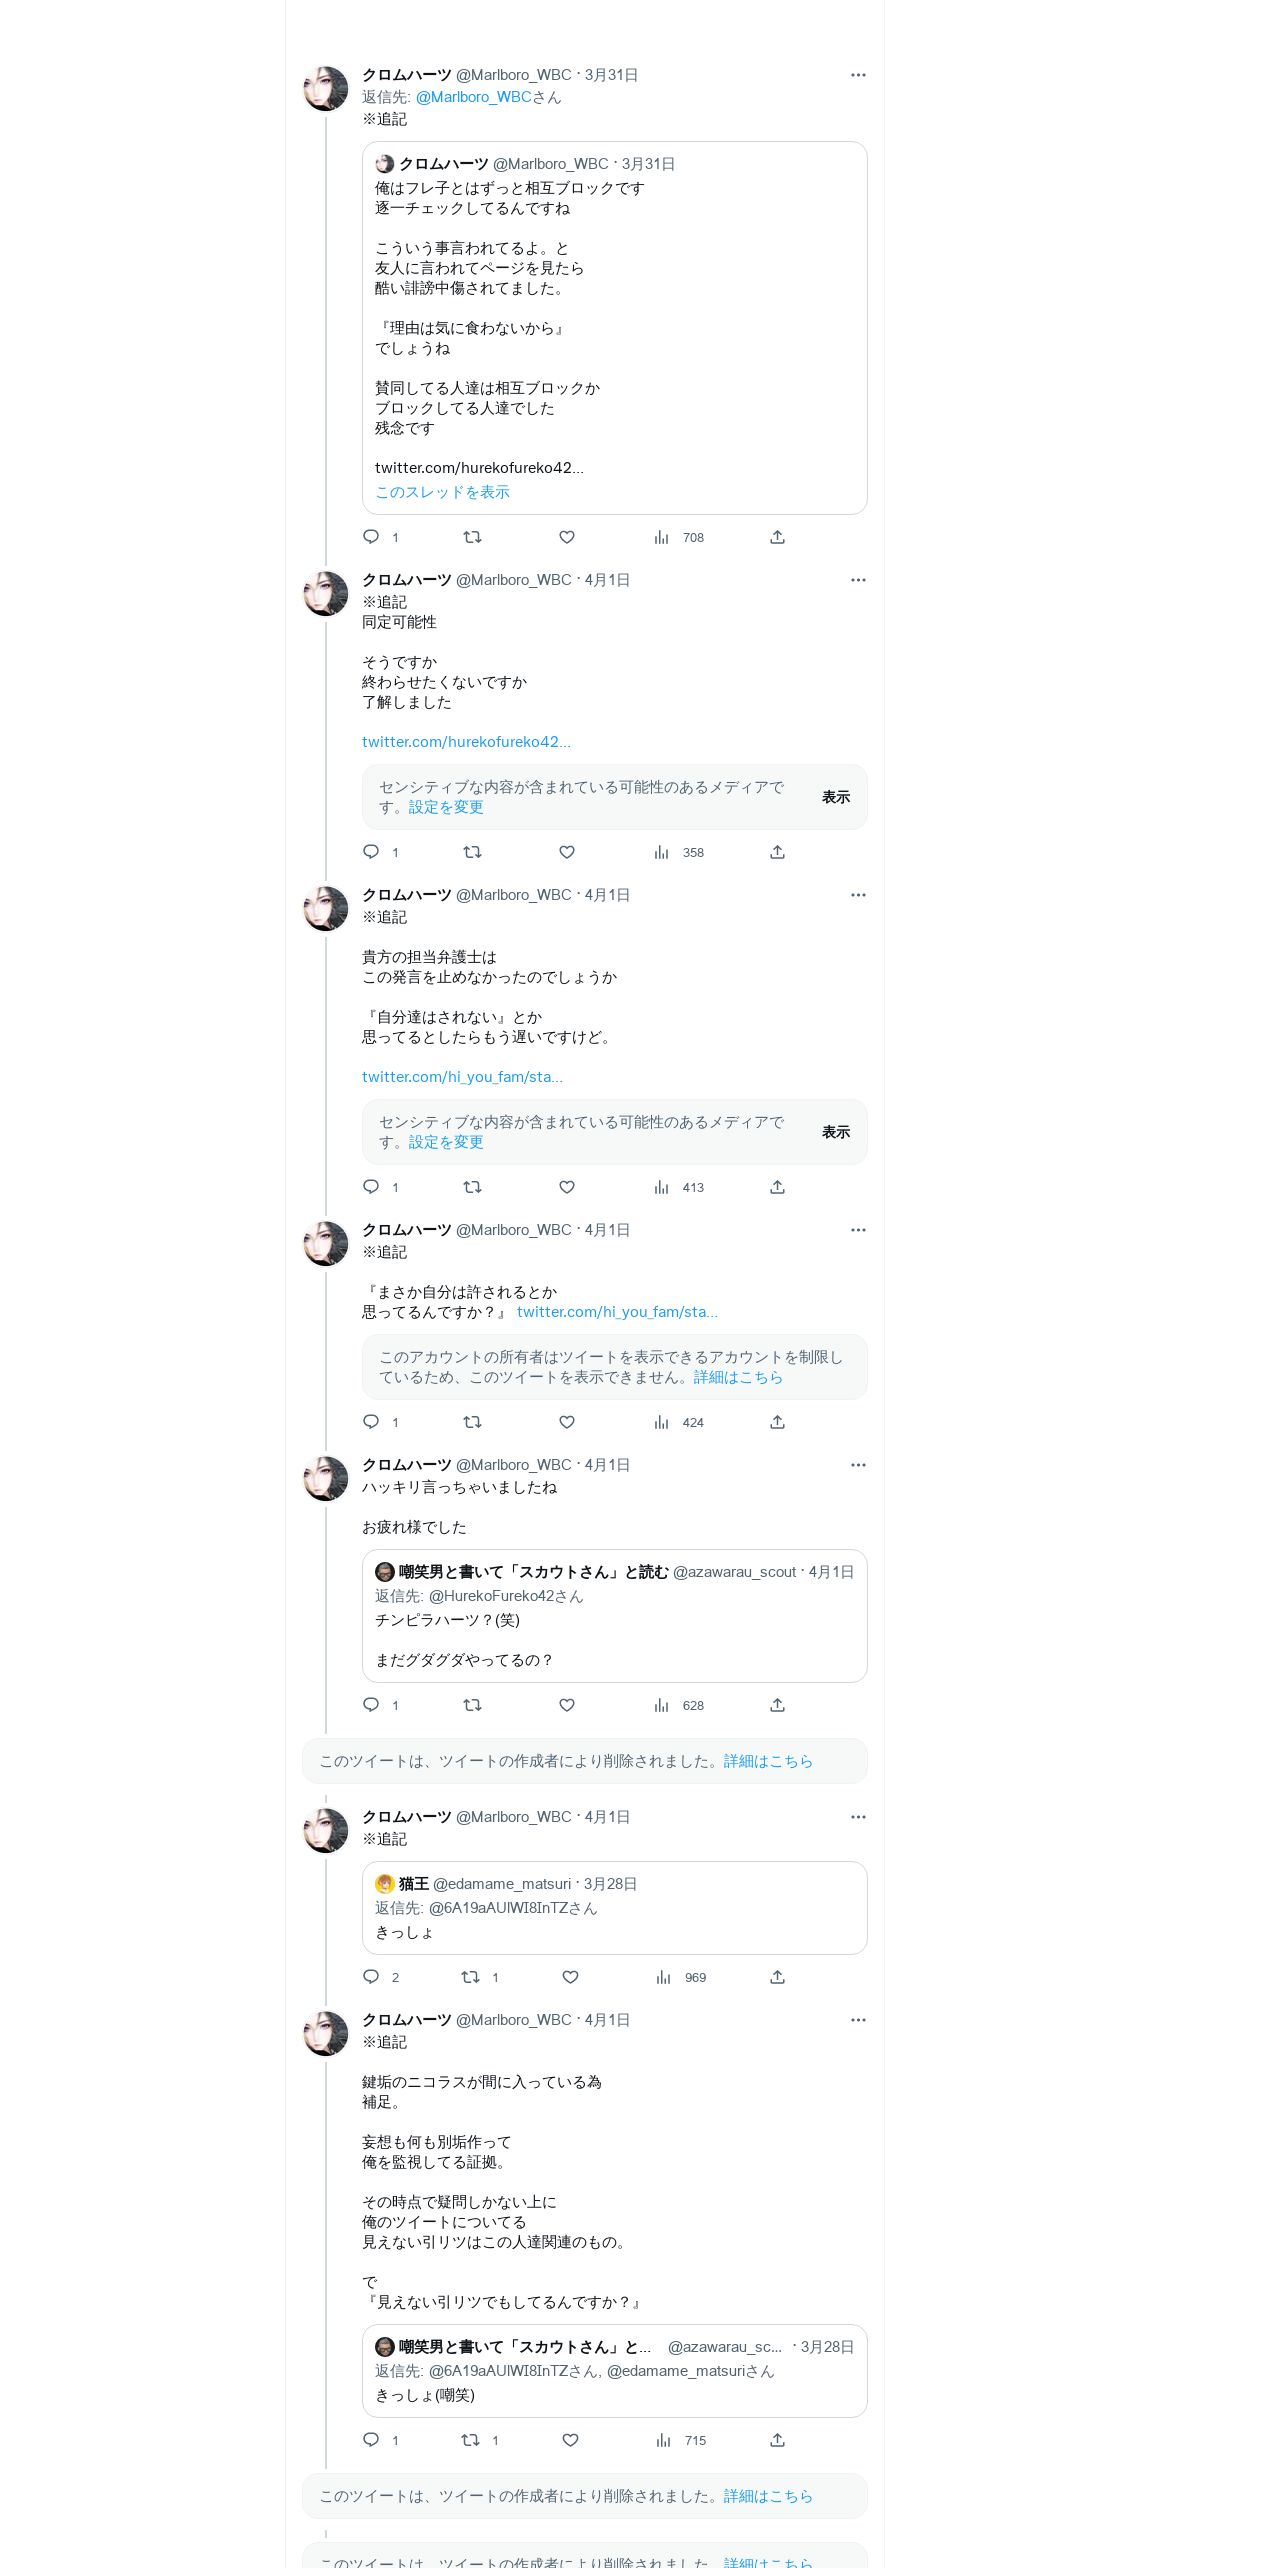Screen dimensions: 1284x2568
Task: Open twitter.com/hurekofureko42 link in April 1 tweet
Action: point(466,742)
